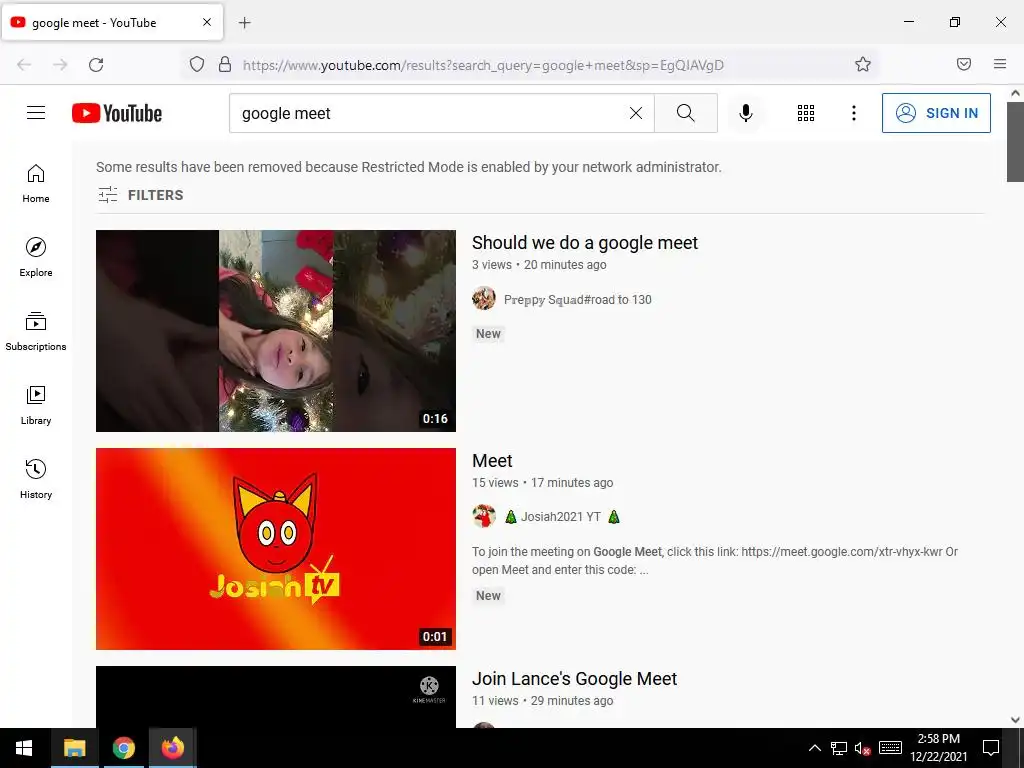Screen dimensions: 1024x768
Task: Open the network tray icon
Action: (x=839, y=748)
